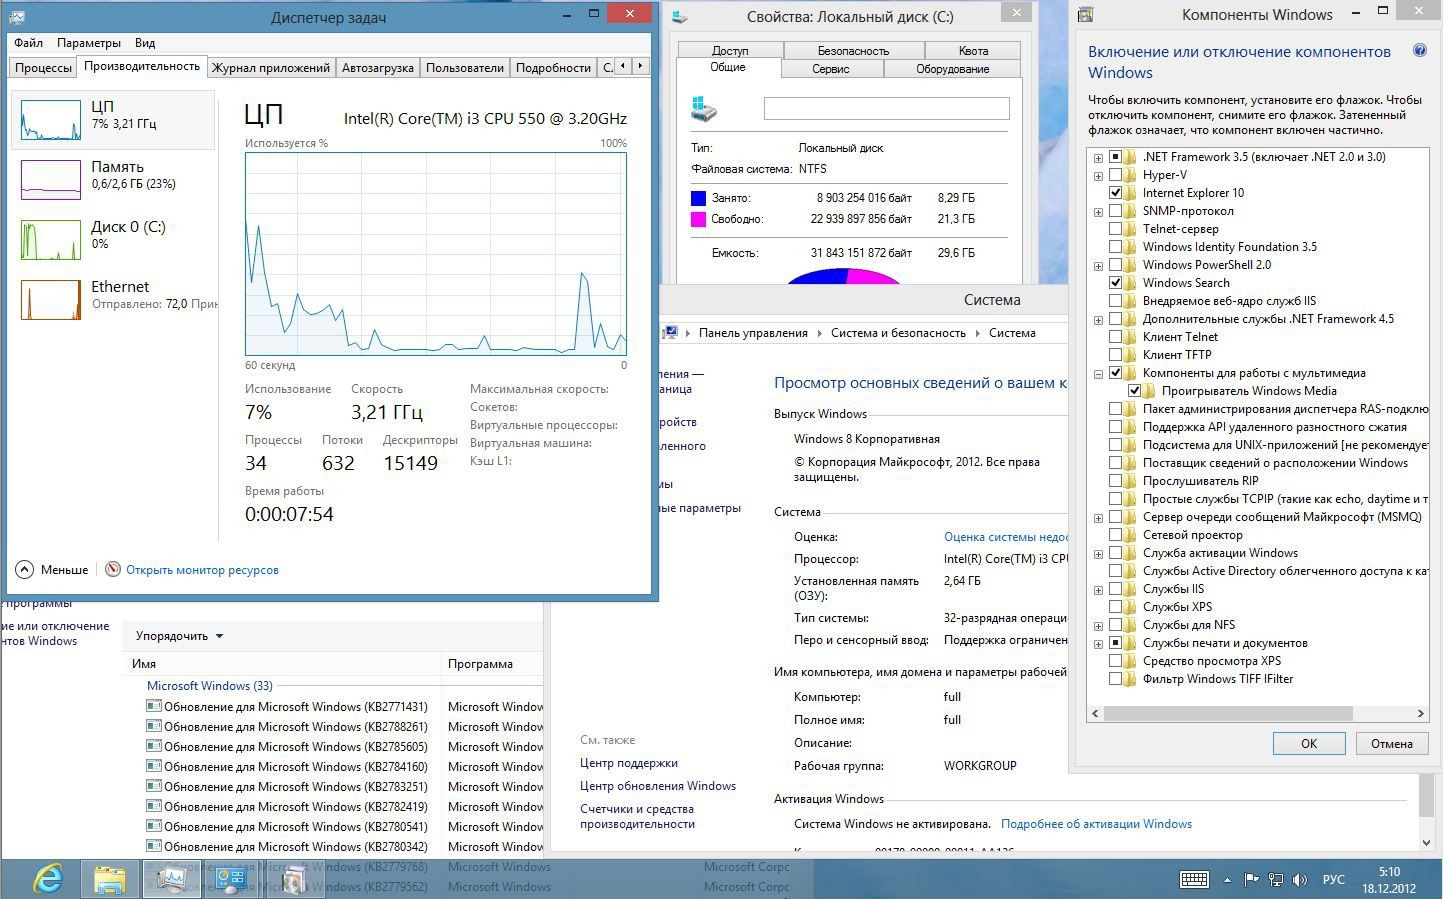Viewport: 1444px width, 899px height.
Task: Open the volume speaker tray icon
Action: pos(1300,880)
